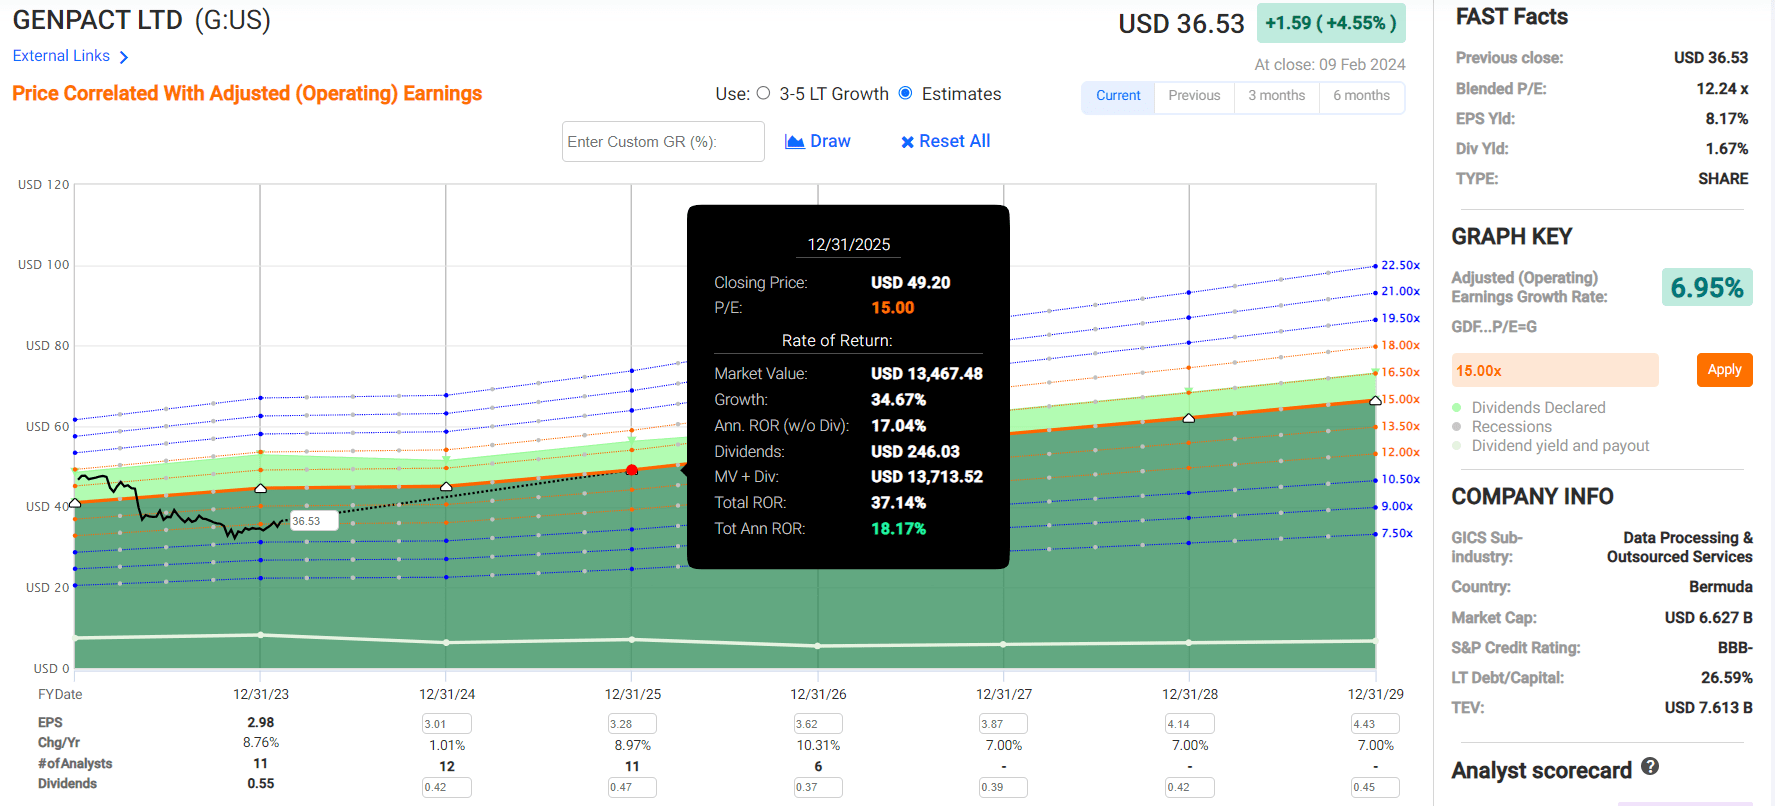Click the +1.59 (+4.55%) price change badge

point(1331,23)
